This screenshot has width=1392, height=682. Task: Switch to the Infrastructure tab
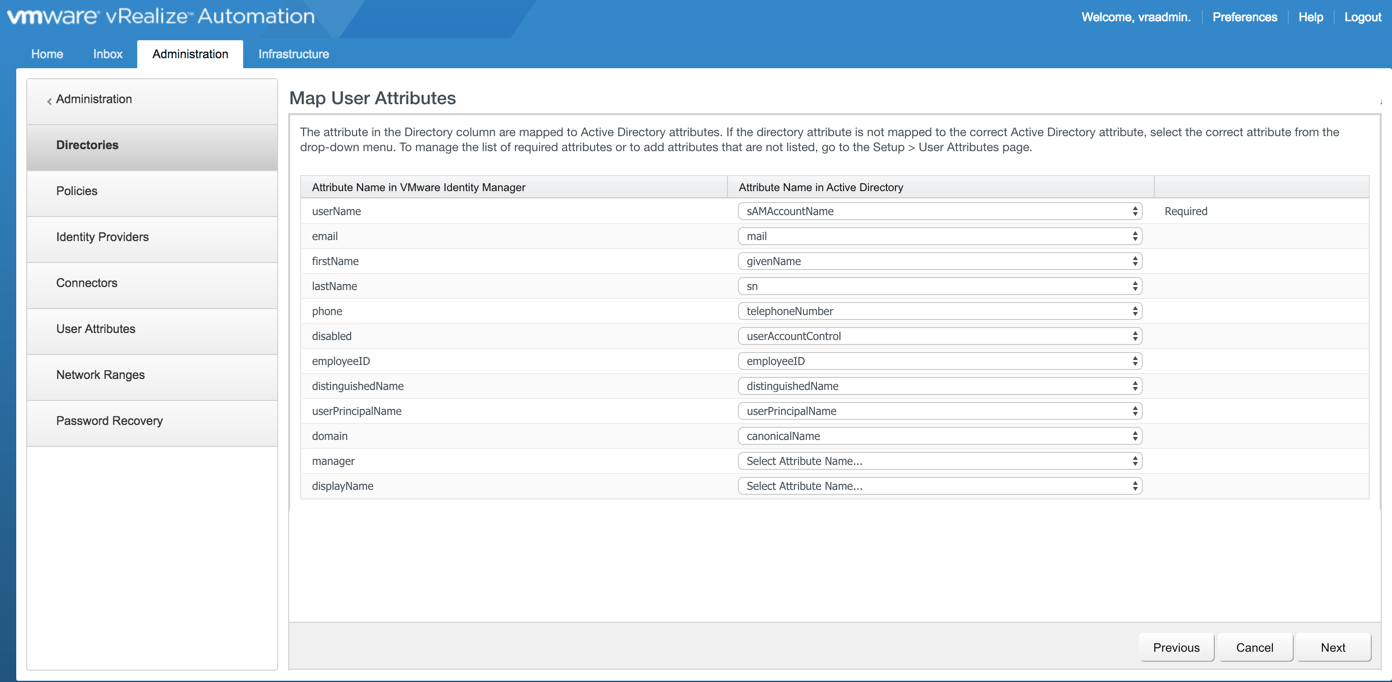293,54
